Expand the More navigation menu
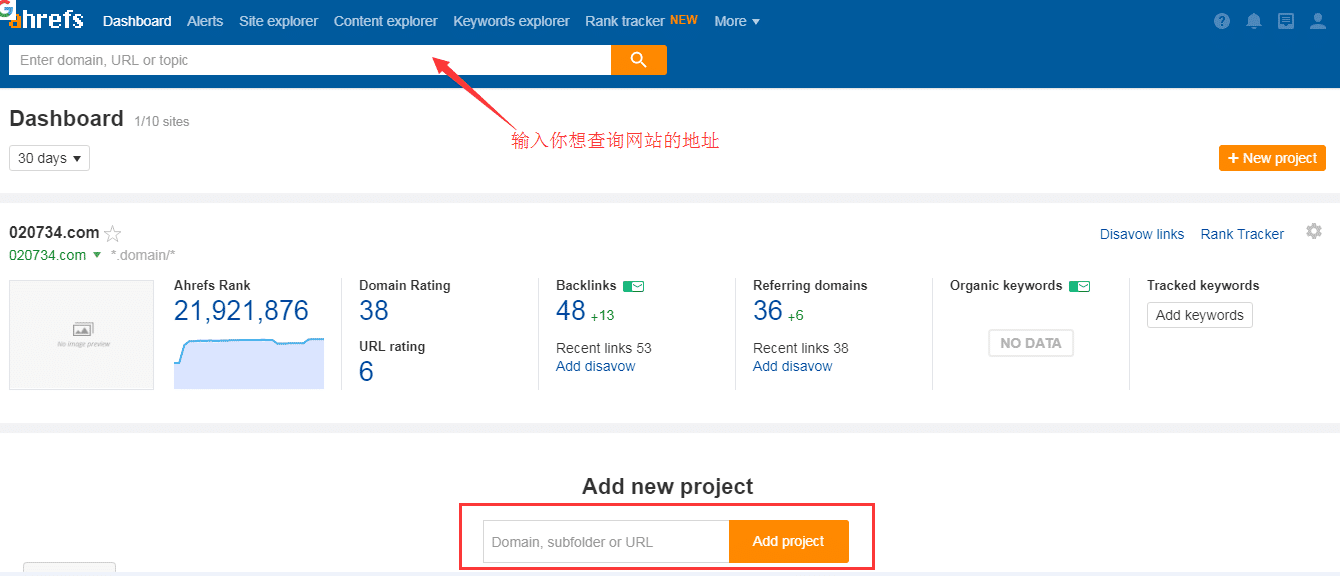This screenshot has width=1340, height=576. (x=736, y=21)
